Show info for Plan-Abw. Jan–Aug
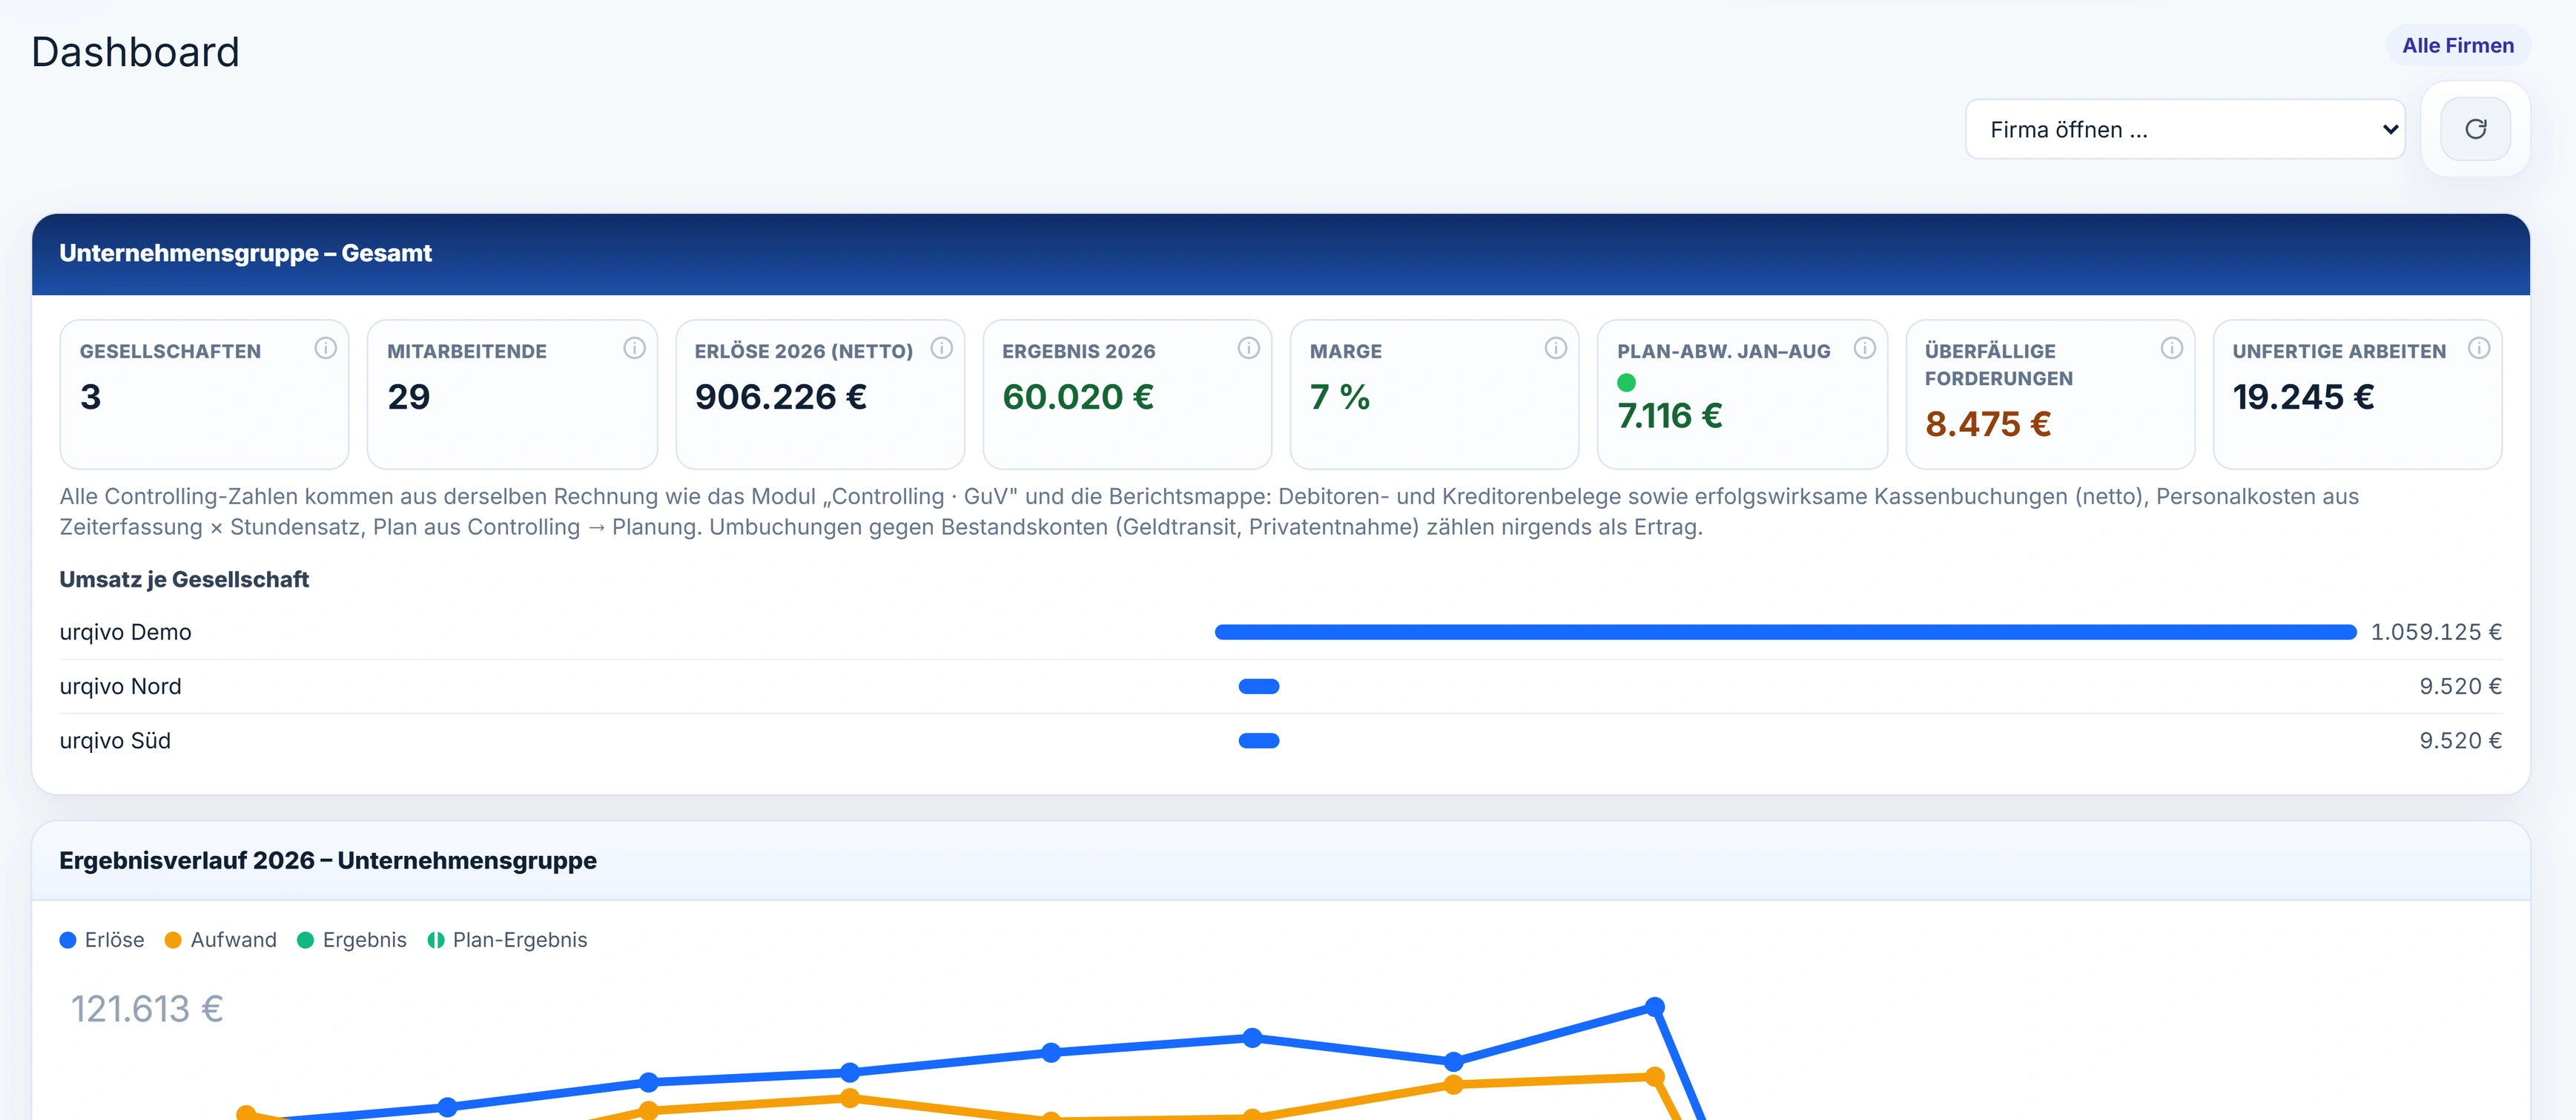Viewport: 2576px width, 1120px height. pos(1864,348)
